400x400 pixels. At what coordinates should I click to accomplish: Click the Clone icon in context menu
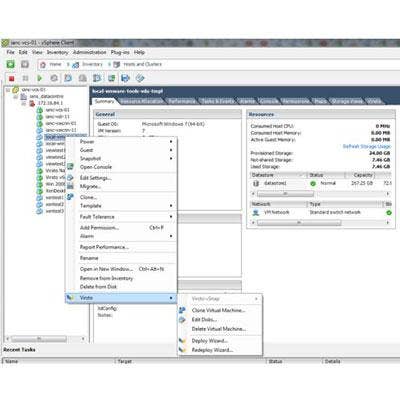[70, 197]
